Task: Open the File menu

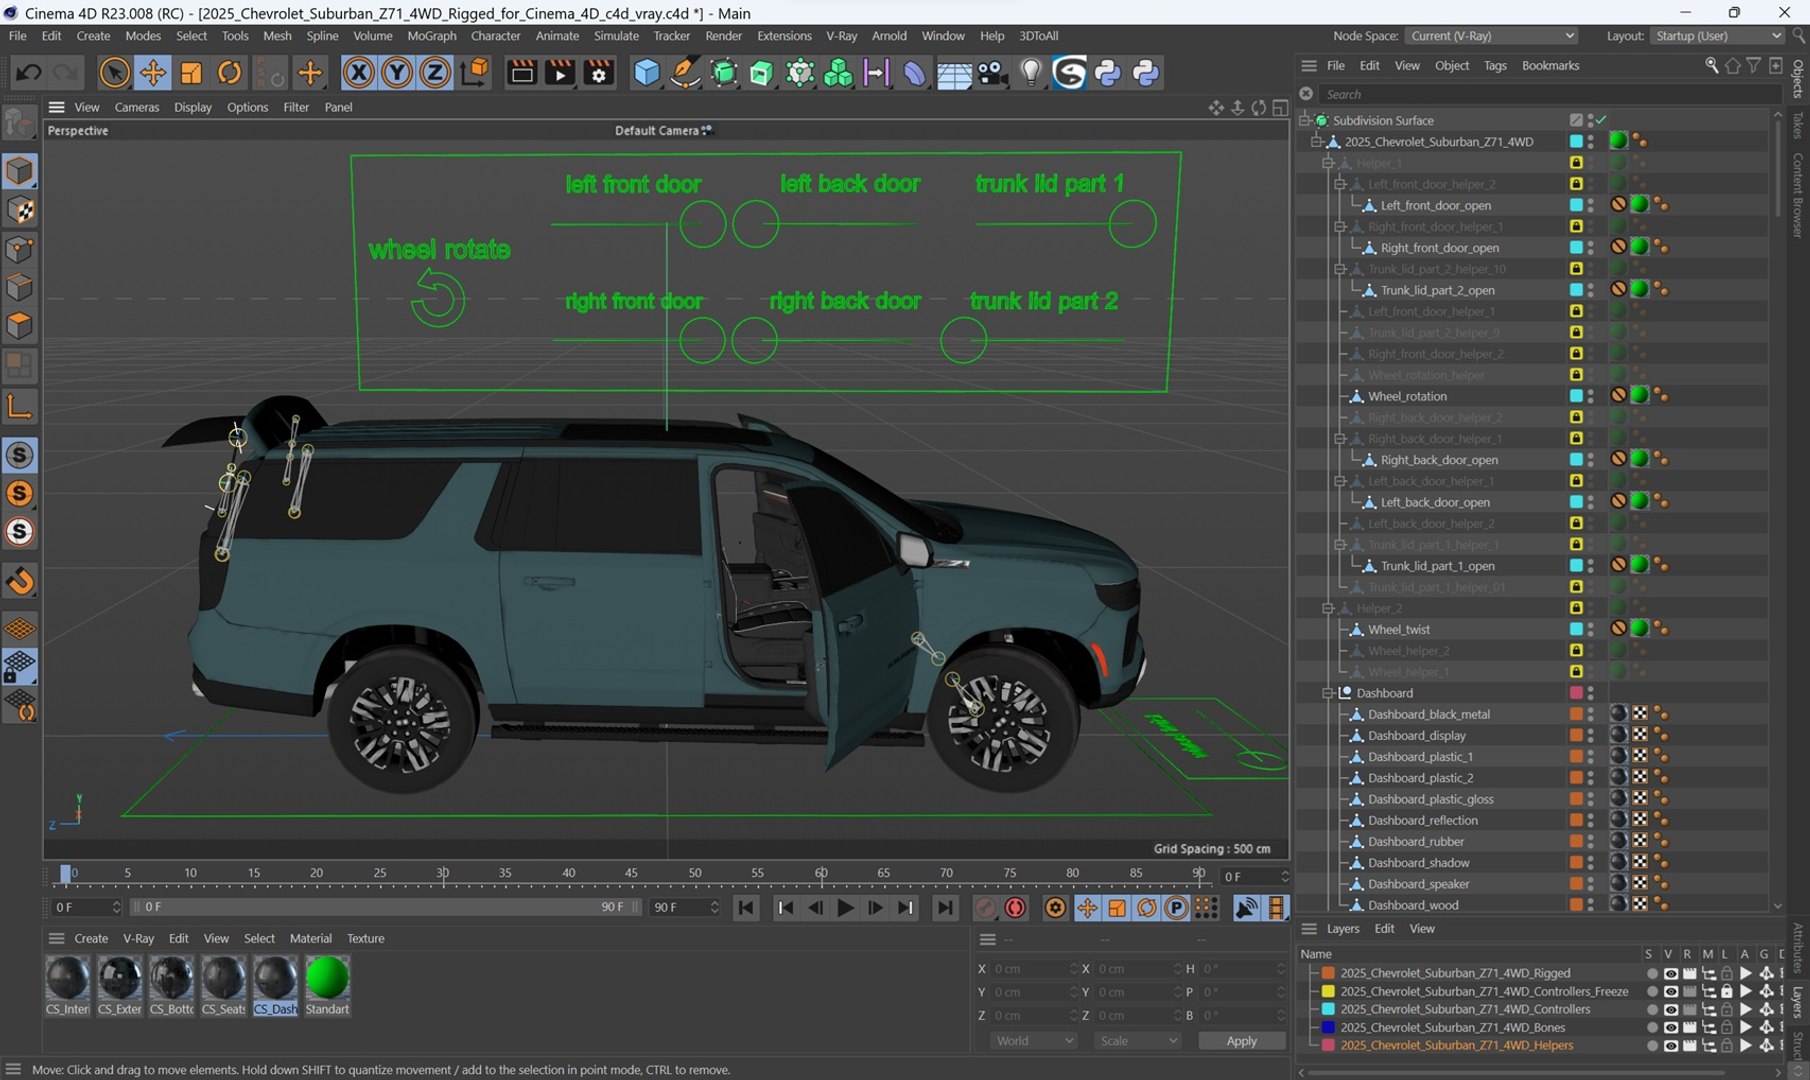Action: click(18, 35)
